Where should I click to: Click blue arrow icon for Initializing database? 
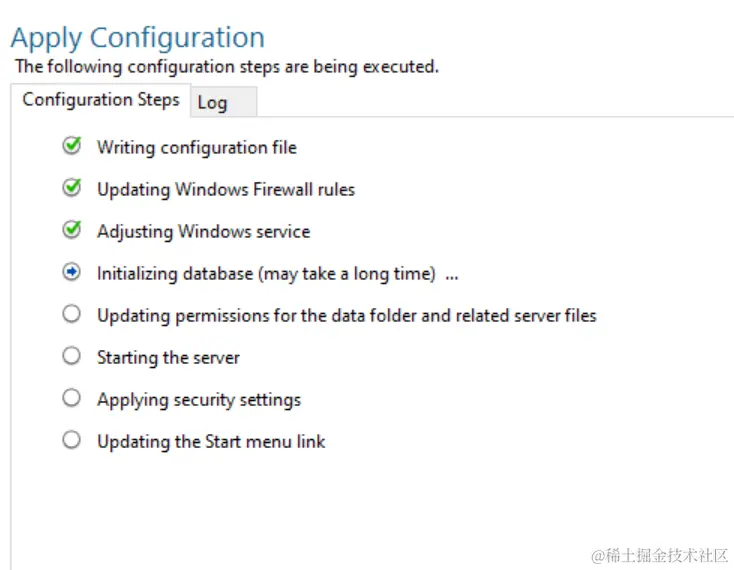pyautogui.click(x=72, y=272)
